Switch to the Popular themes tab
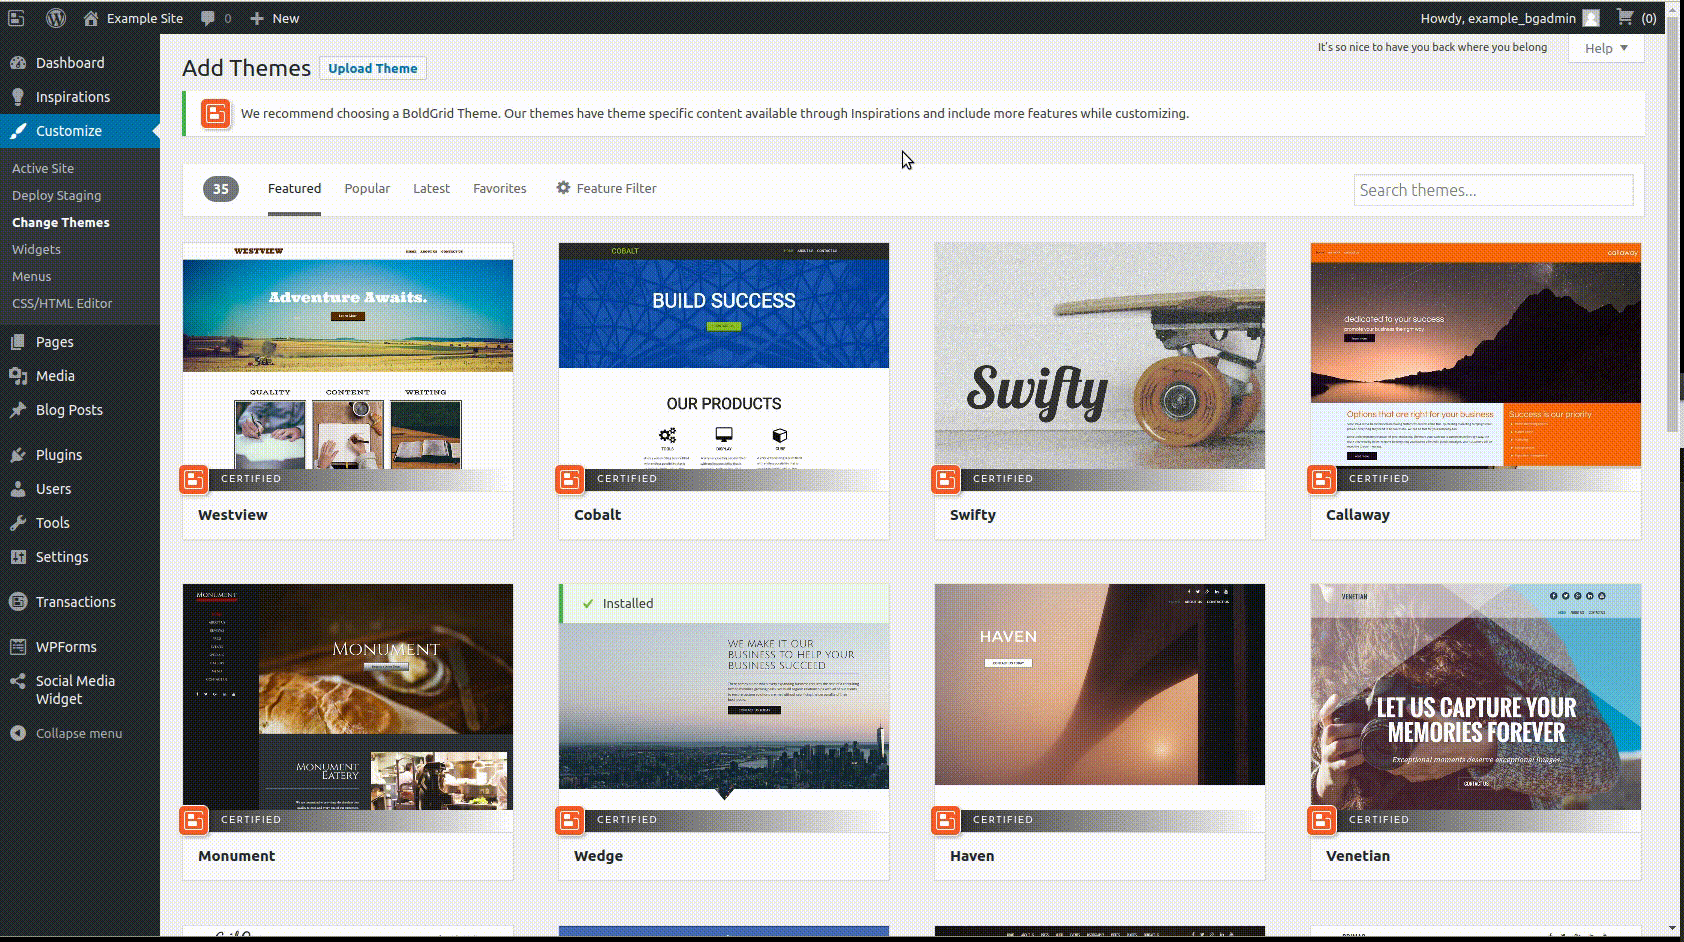 [367, 188]
